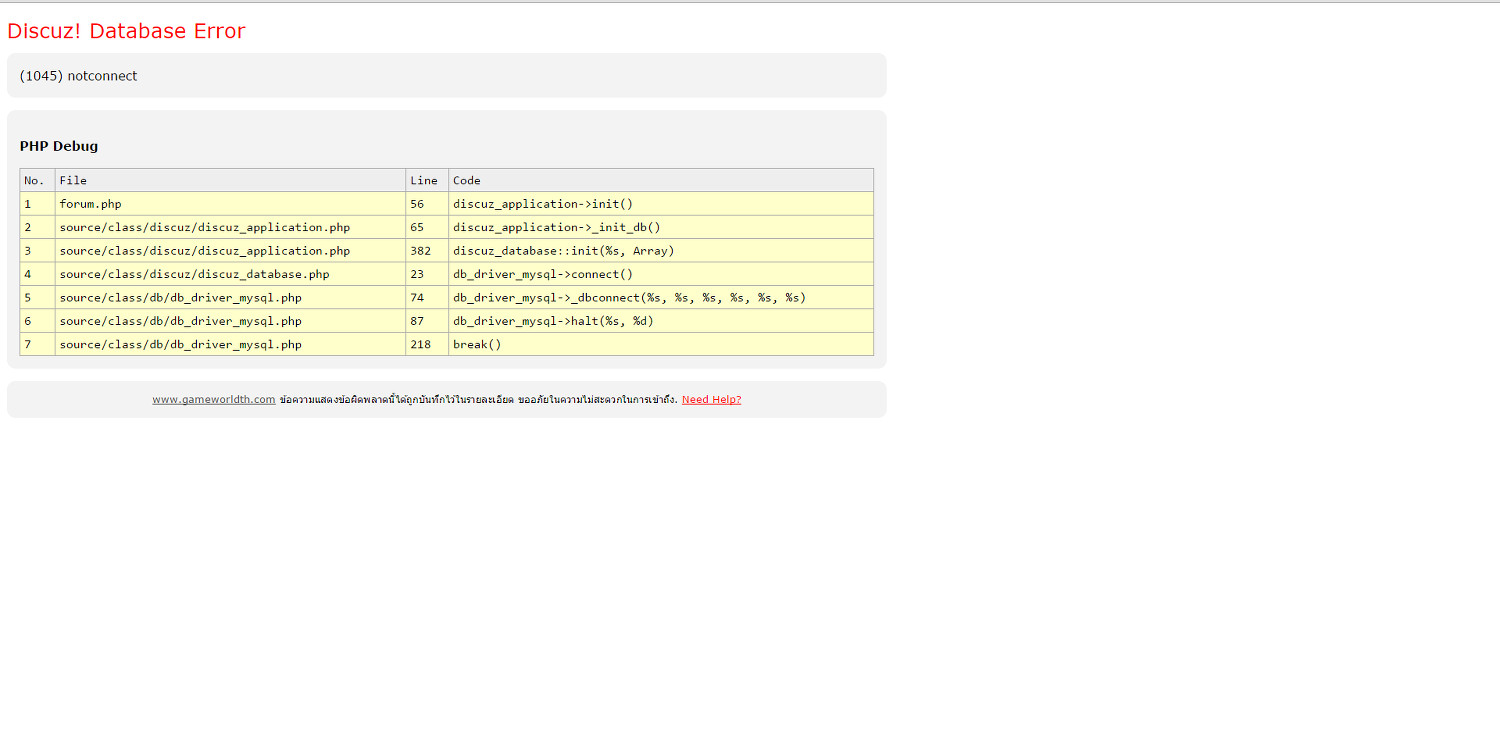The height and width of the screenshot is (752, 1500).
Task: Click db_driver_mysql.php file path in row 6
Action: 230,321
